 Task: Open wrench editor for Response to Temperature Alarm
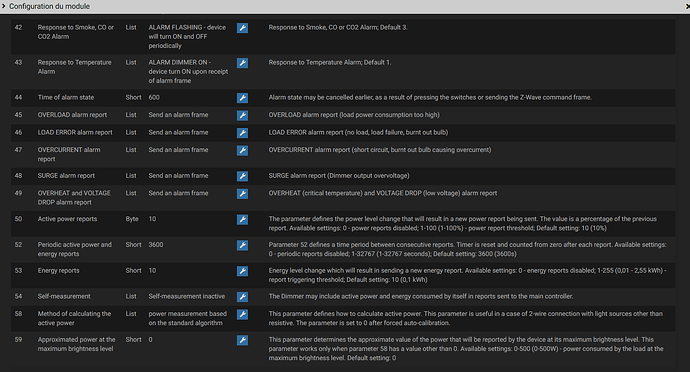point(242,63)
